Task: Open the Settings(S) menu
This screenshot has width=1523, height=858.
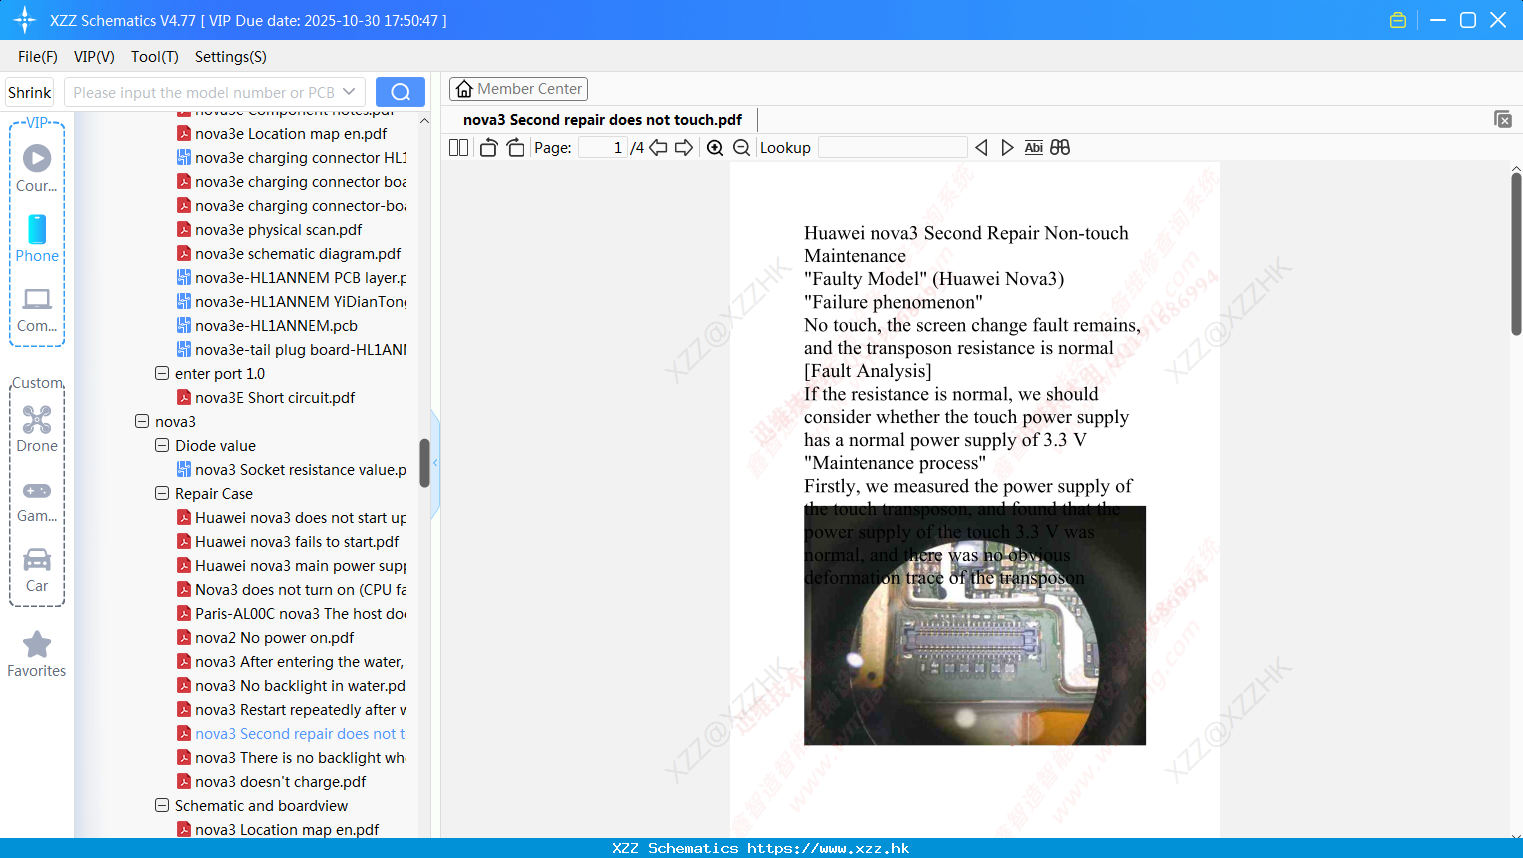Action: click(231, 57)
